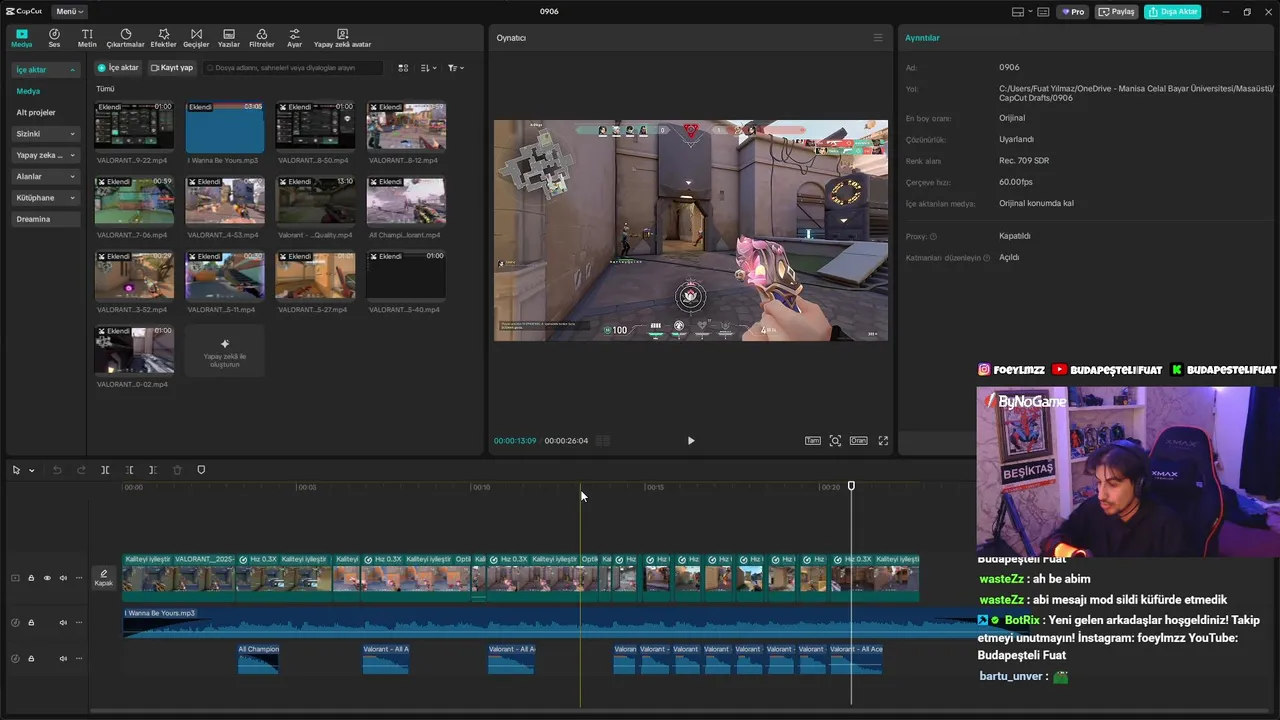This screenshot has width=1280, height=720.
Task: Switch to the Ses audio tab
Action: coord(54,38)
